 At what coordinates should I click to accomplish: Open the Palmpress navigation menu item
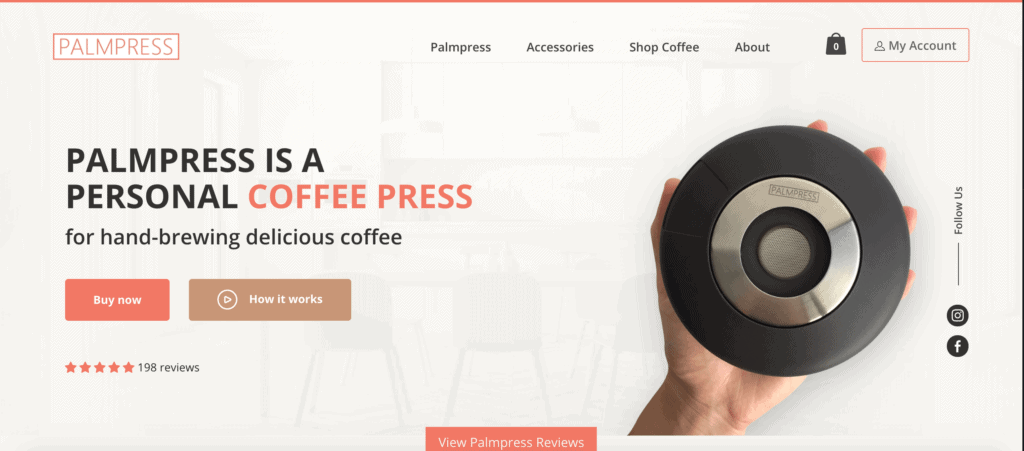point(460,47)
